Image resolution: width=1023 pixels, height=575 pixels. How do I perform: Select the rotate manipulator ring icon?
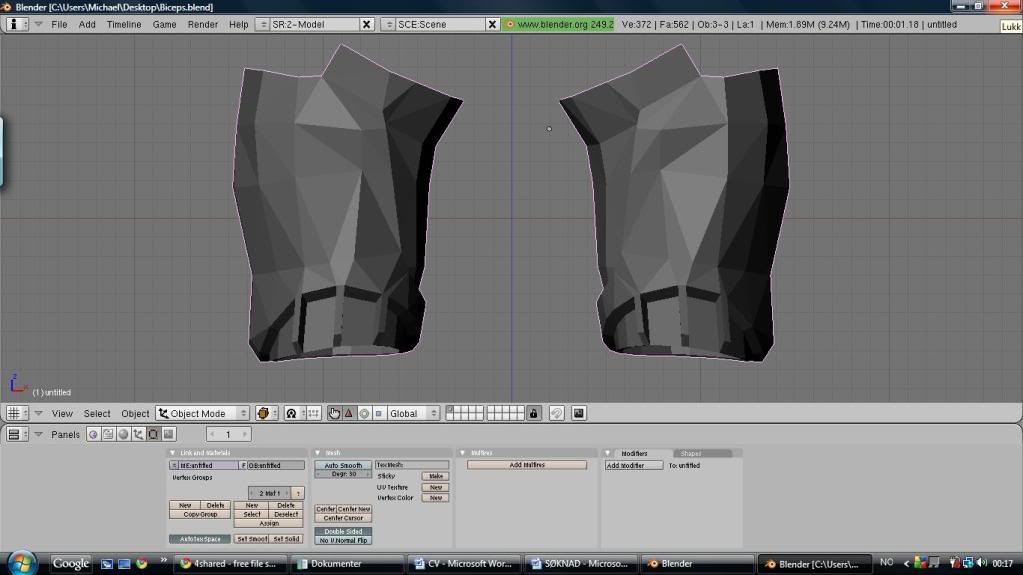(x=364, y=413)
